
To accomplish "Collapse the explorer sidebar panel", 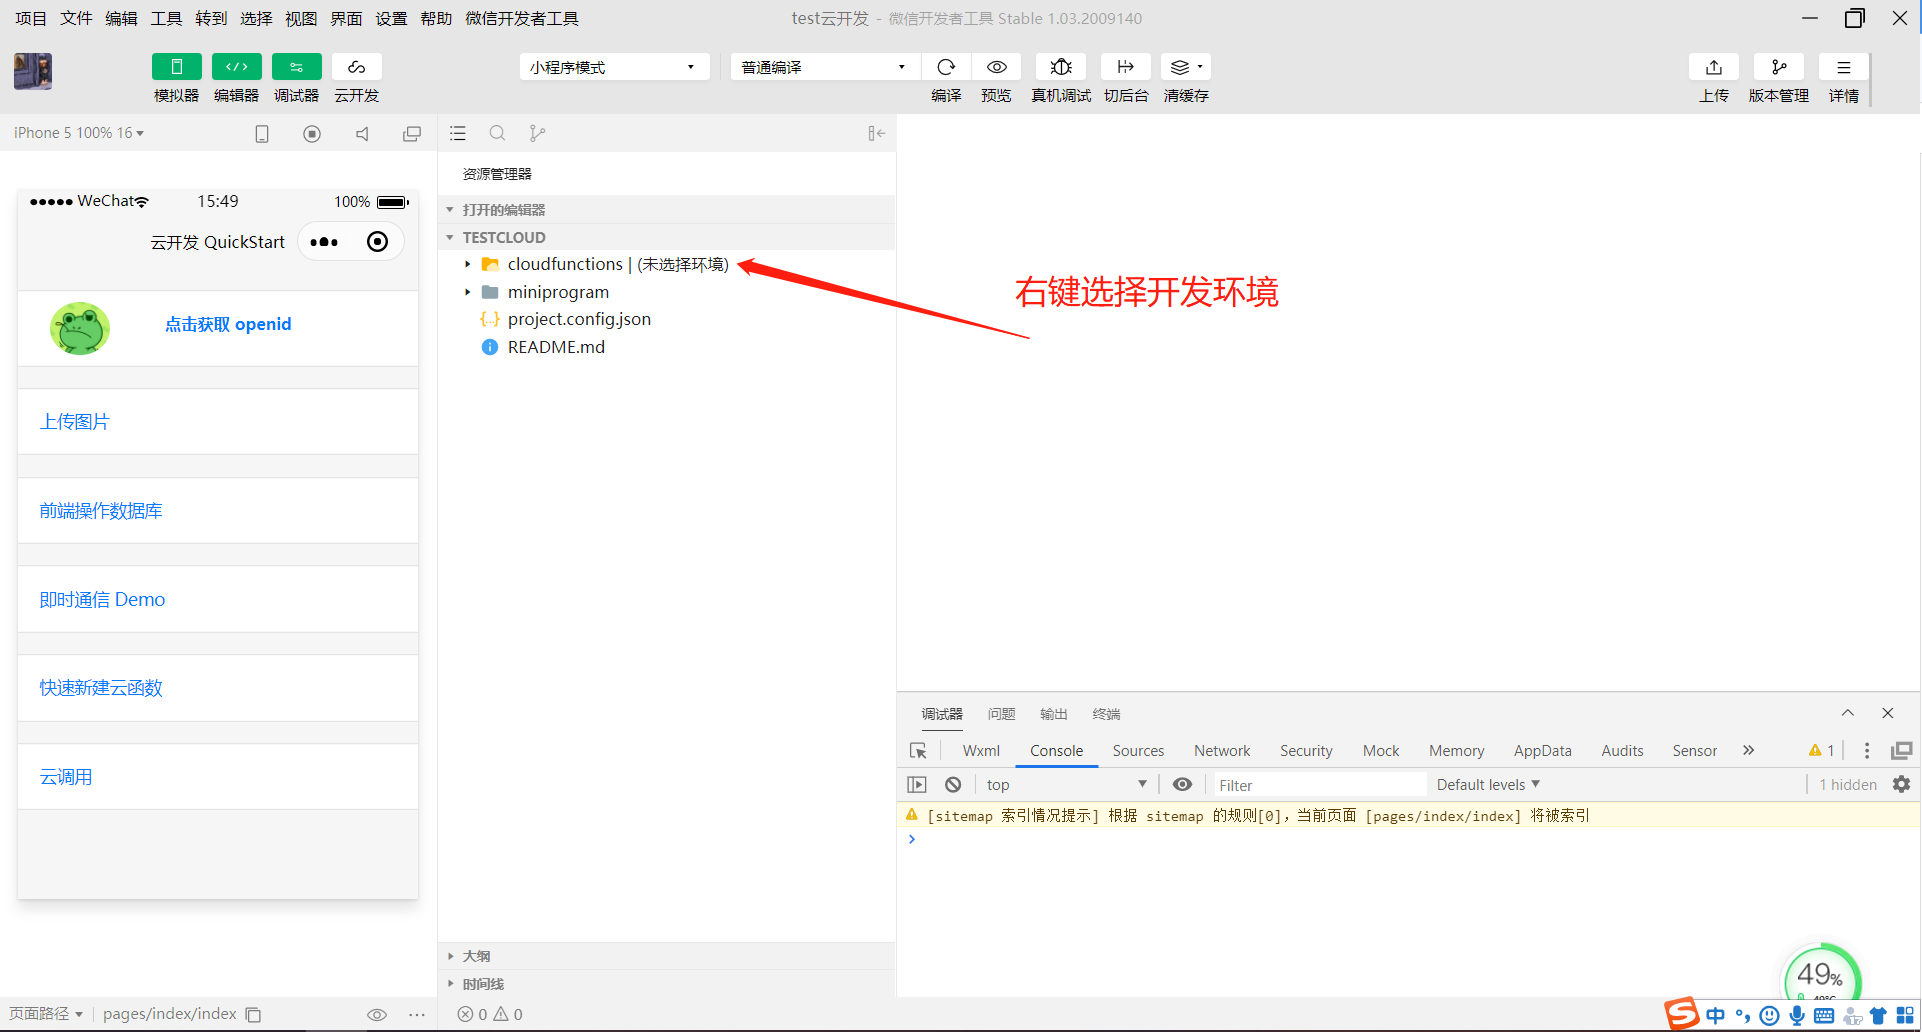I will click(x=877, y=133).
